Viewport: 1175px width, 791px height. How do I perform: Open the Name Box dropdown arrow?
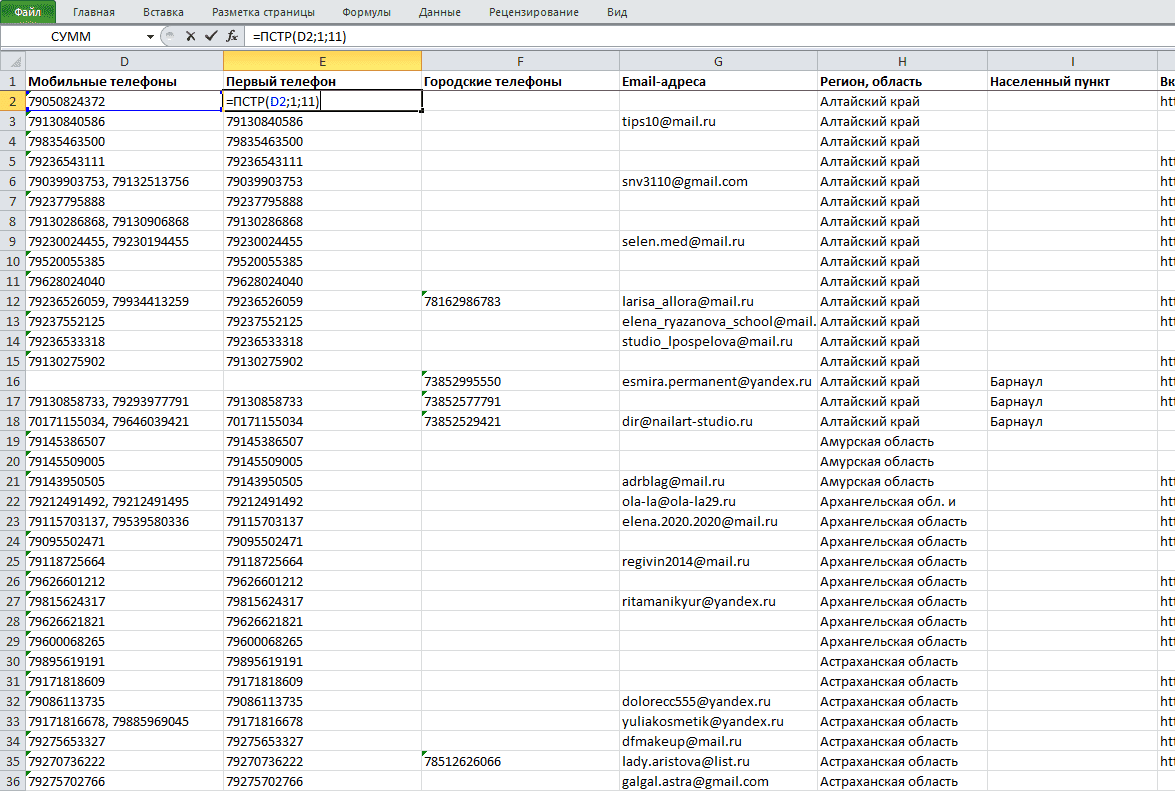tap(150, 37)
